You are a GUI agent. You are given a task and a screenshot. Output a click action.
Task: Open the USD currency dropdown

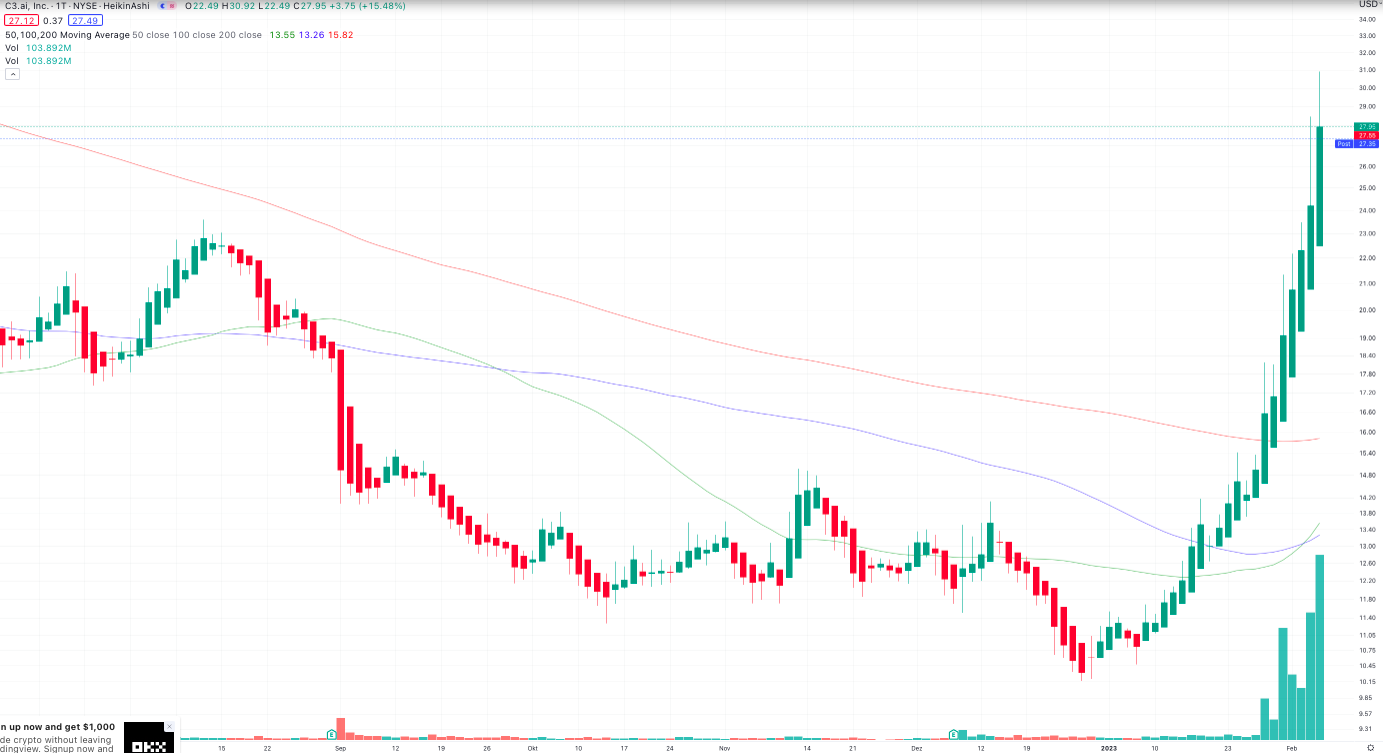1368,5
